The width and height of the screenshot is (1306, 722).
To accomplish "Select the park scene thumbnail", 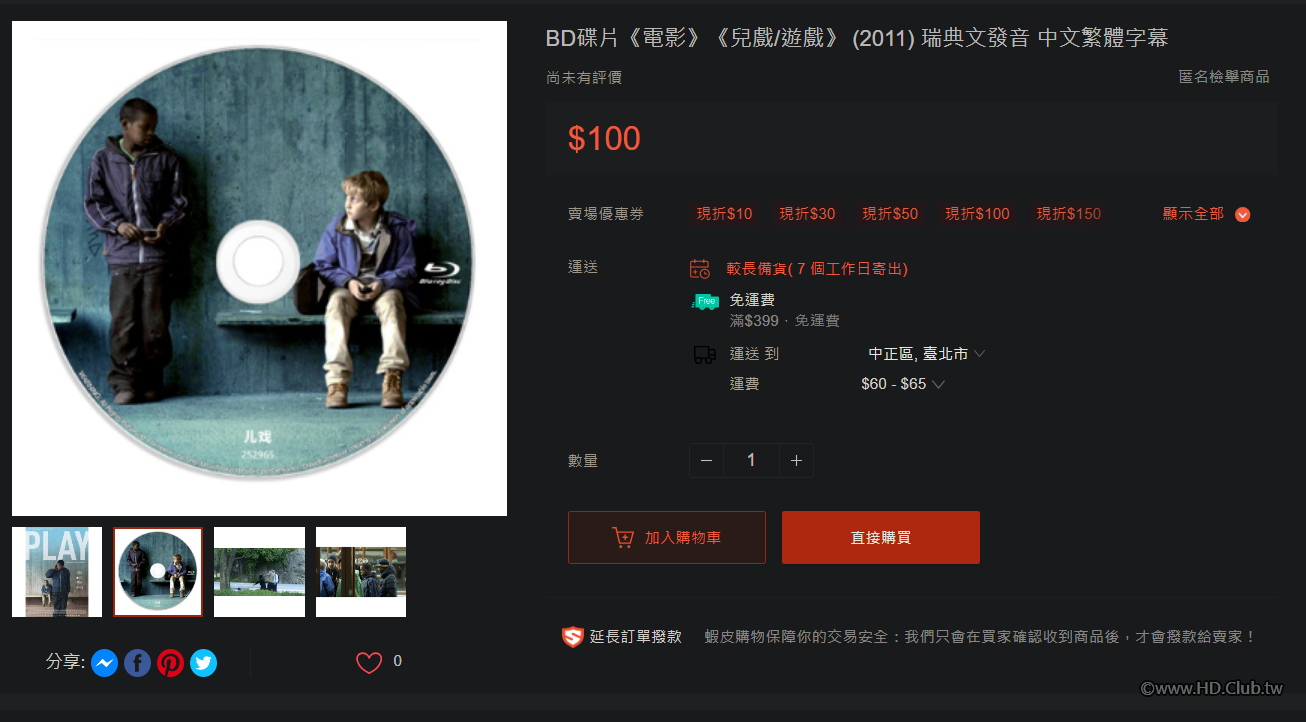I will [x=259, y=572].
